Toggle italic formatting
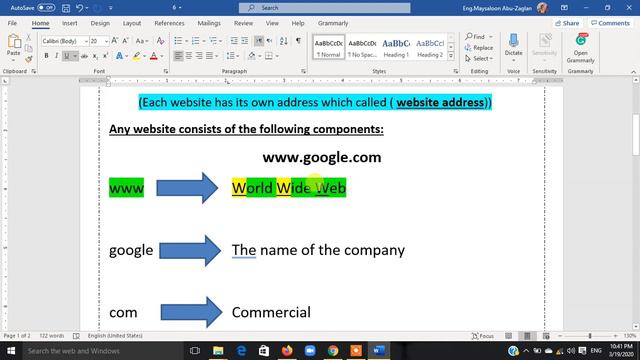Image resolution: width=640 pixels, height=360 pixels. (x=56, y=56)
